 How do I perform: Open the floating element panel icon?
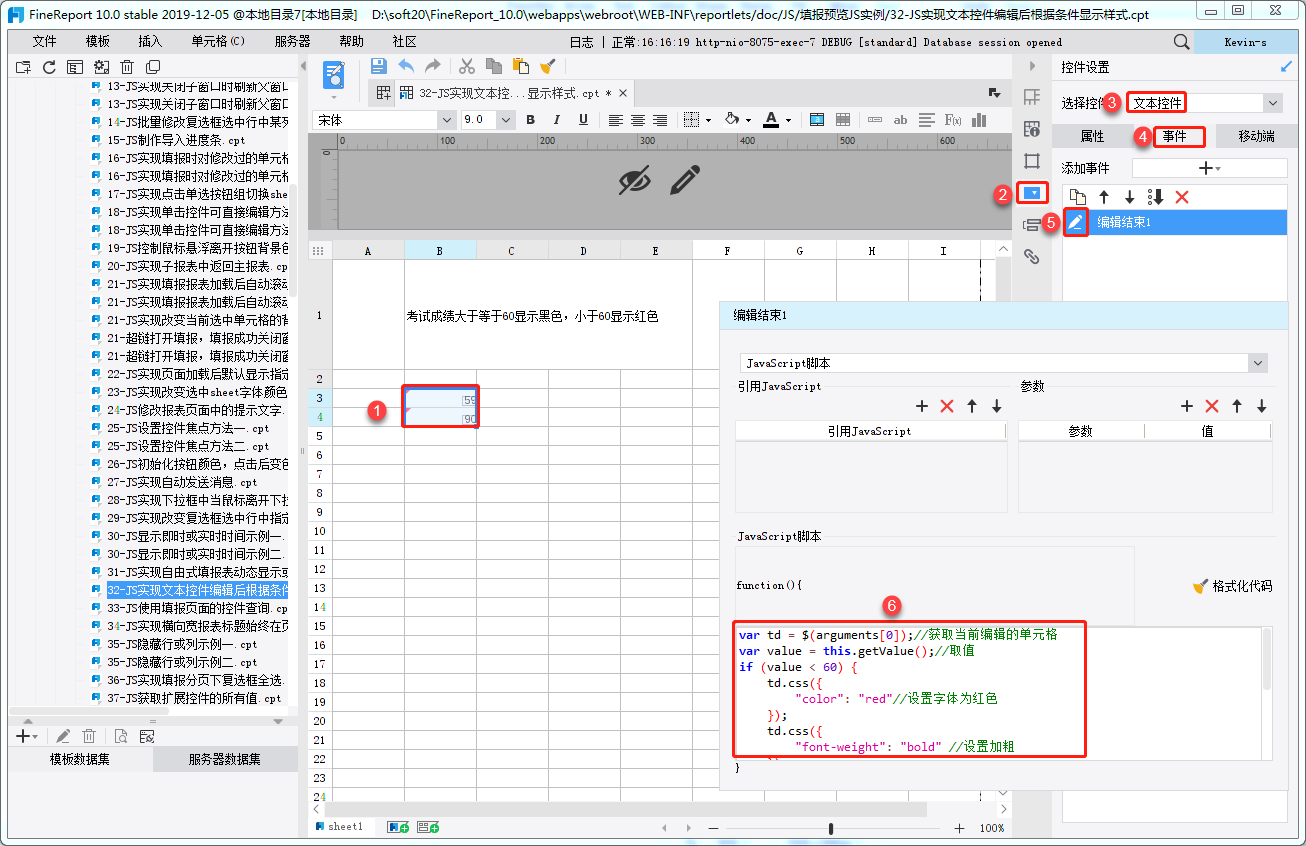pyautogui.click(x=1032, y=161)
